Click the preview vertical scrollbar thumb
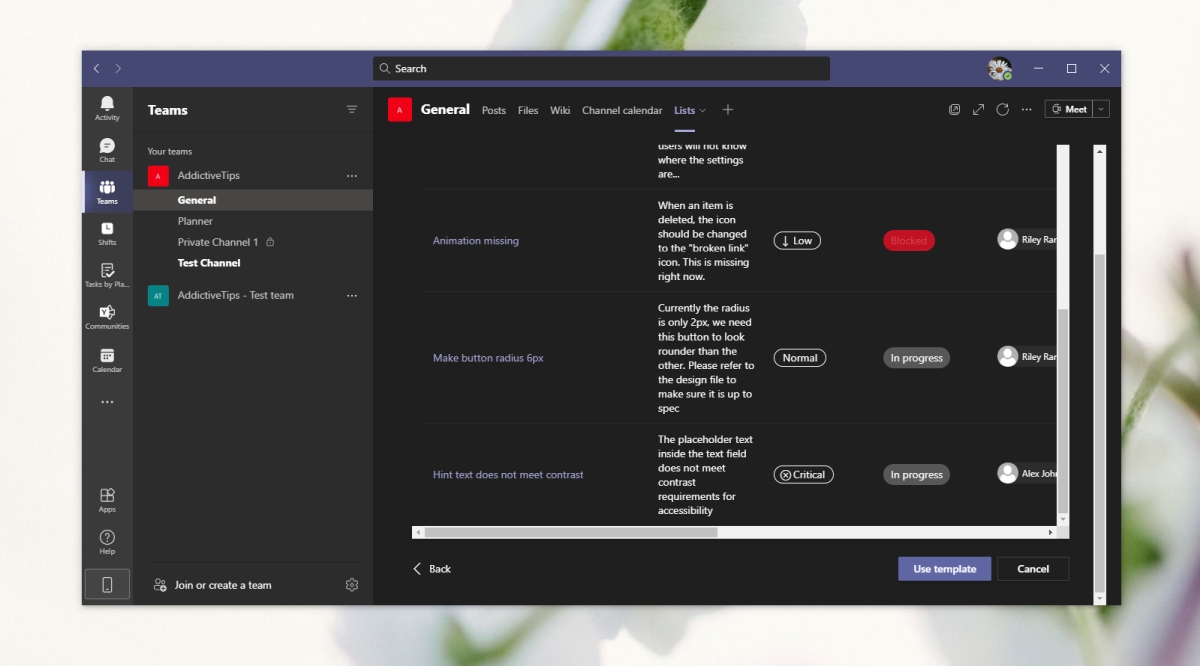Screen dimensions: 1200x666 [1063, 410]
